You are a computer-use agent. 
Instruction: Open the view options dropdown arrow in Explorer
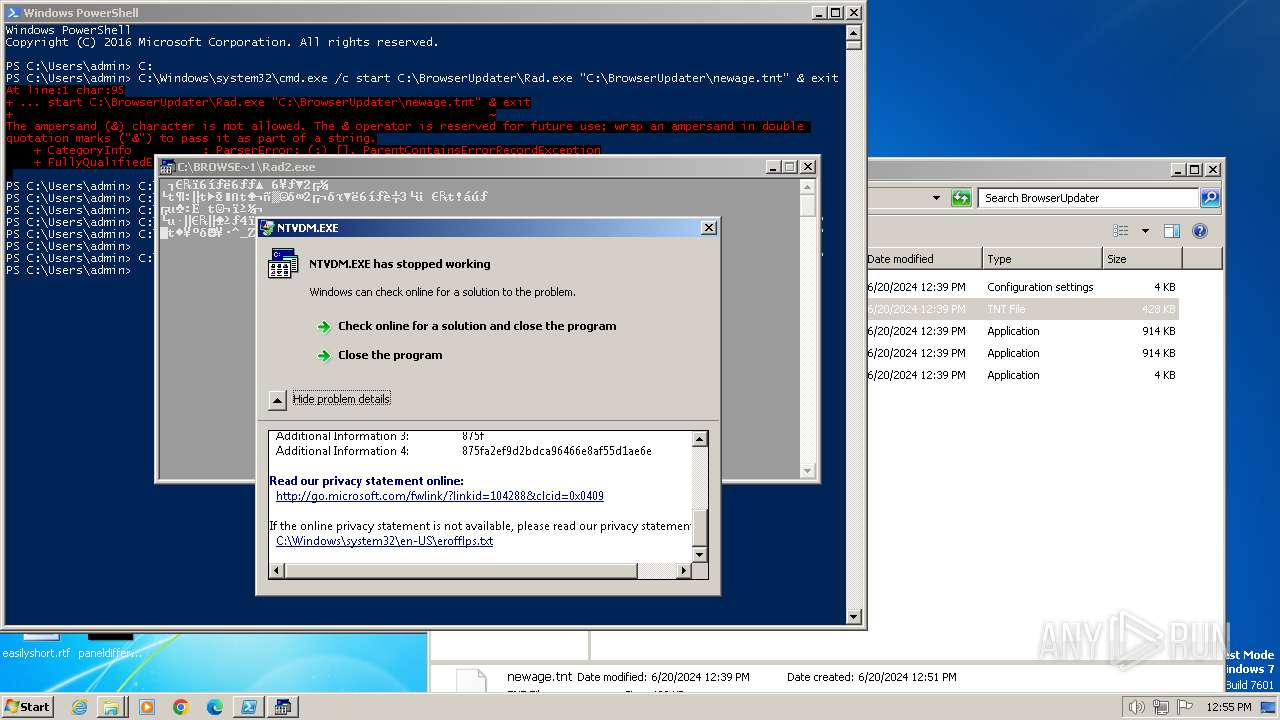(x=1145, y=231)
